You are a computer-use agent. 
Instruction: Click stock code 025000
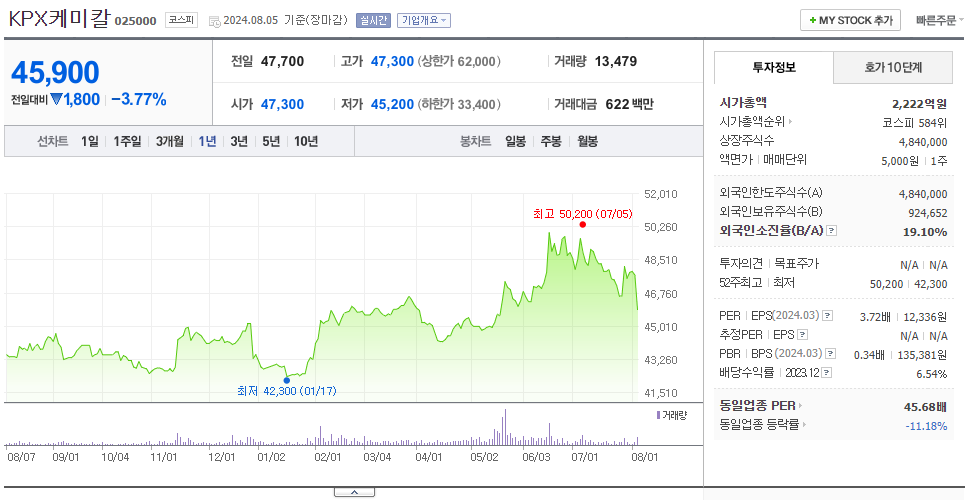[136, 21]
